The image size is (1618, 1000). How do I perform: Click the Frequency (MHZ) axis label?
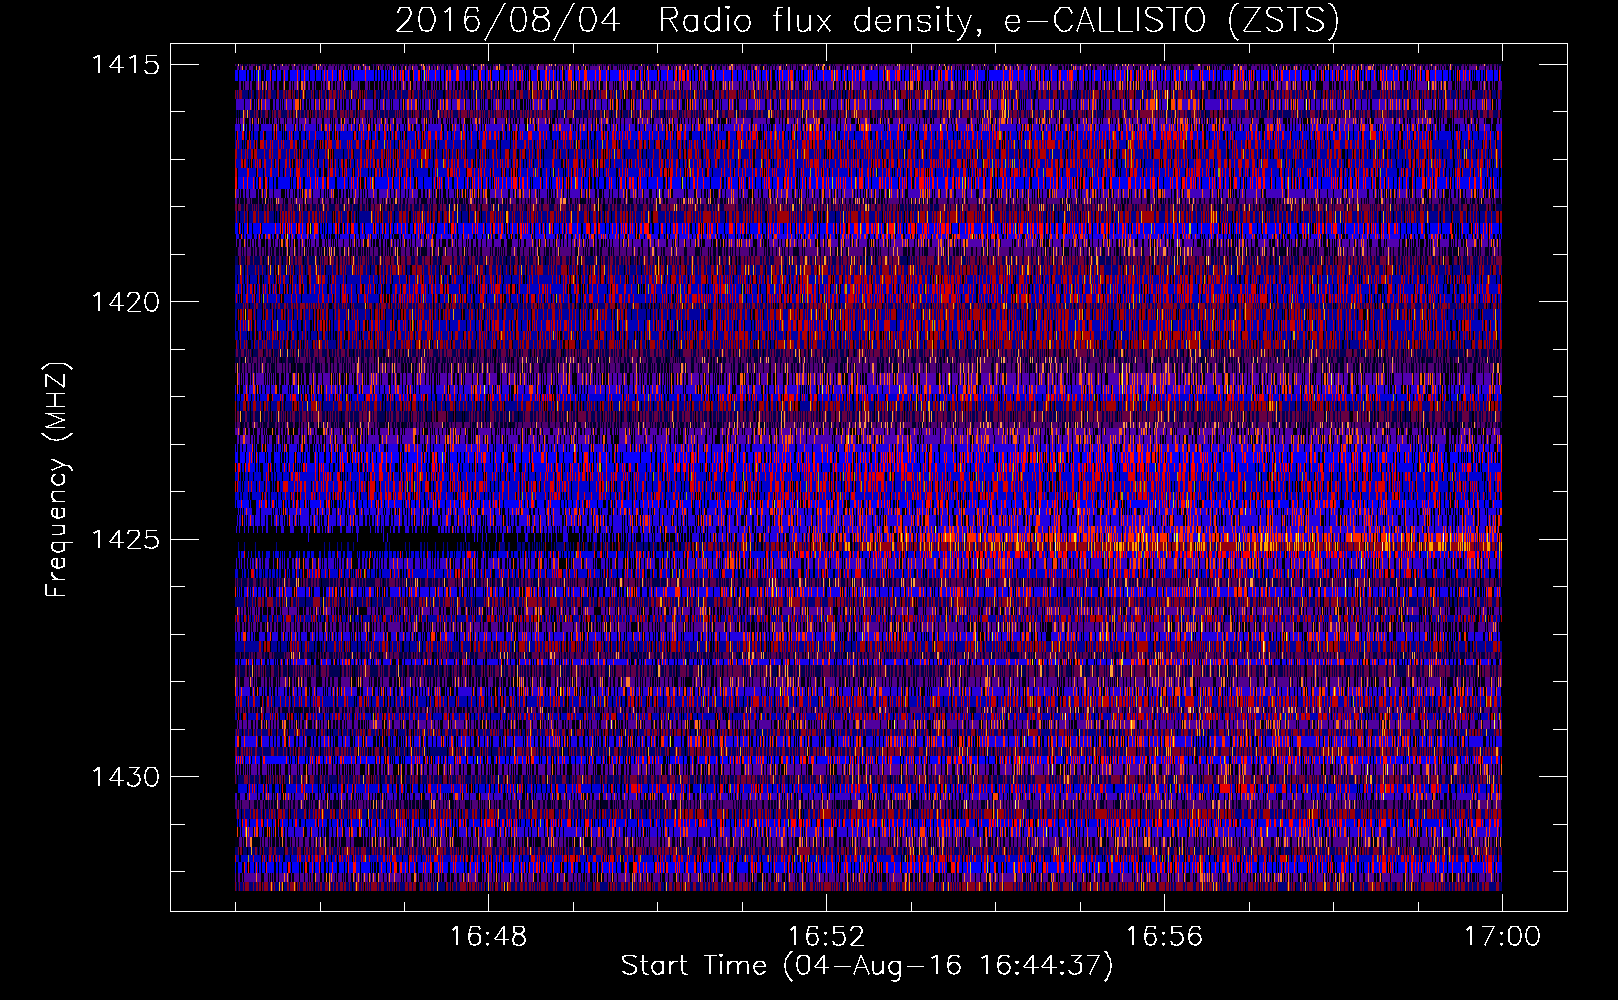point(58,479)
